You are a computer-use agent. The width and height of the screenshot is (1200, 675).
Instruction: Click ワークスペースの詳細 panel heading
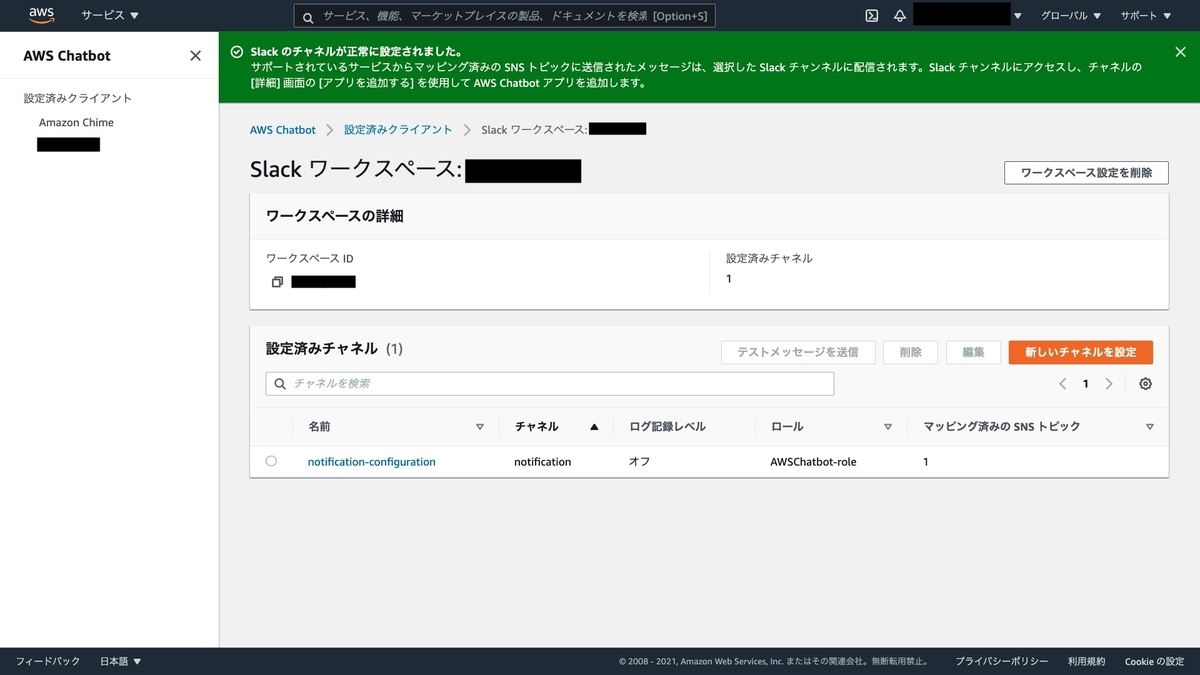334,216
